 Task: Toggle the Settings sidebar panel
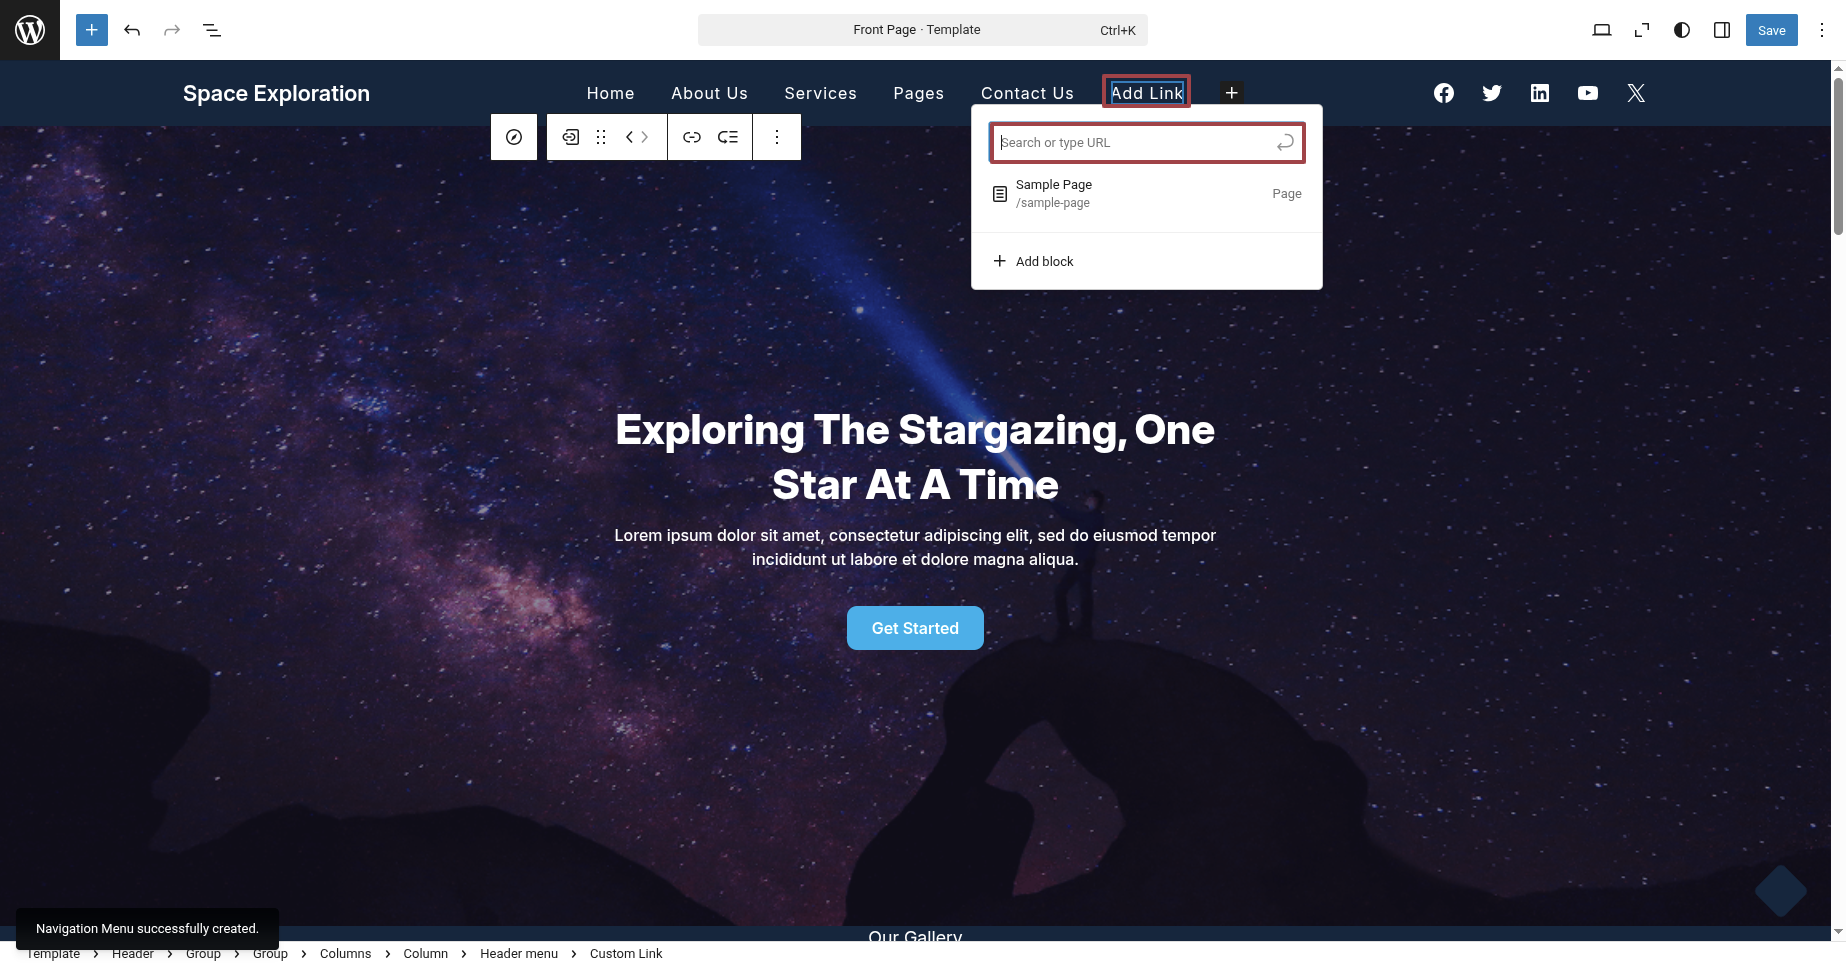pos(1721,30)
